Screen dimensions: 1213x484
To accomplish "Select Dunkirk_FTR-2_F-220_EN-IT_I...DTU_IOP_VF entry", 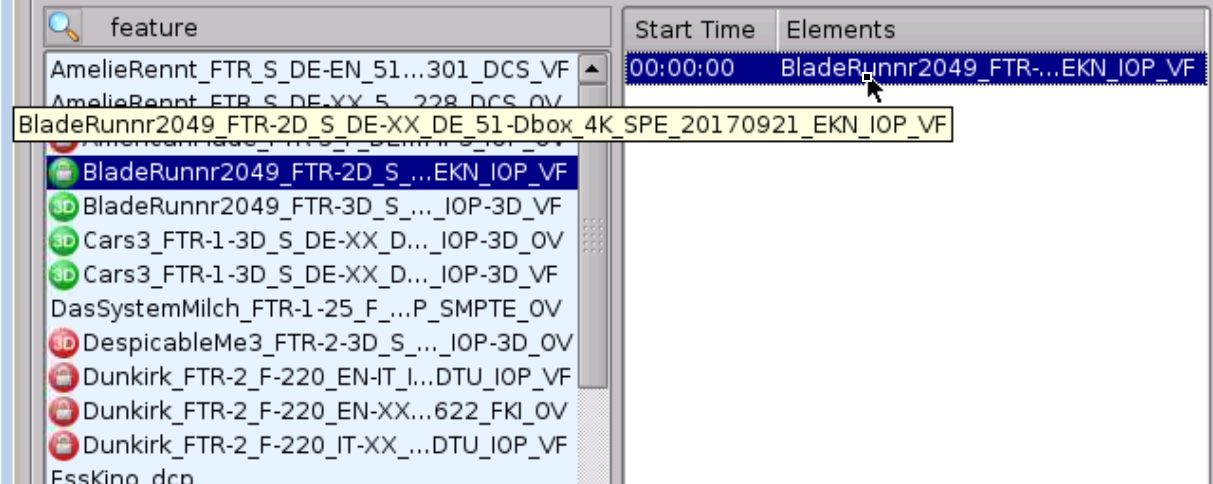I will (311, 377).
